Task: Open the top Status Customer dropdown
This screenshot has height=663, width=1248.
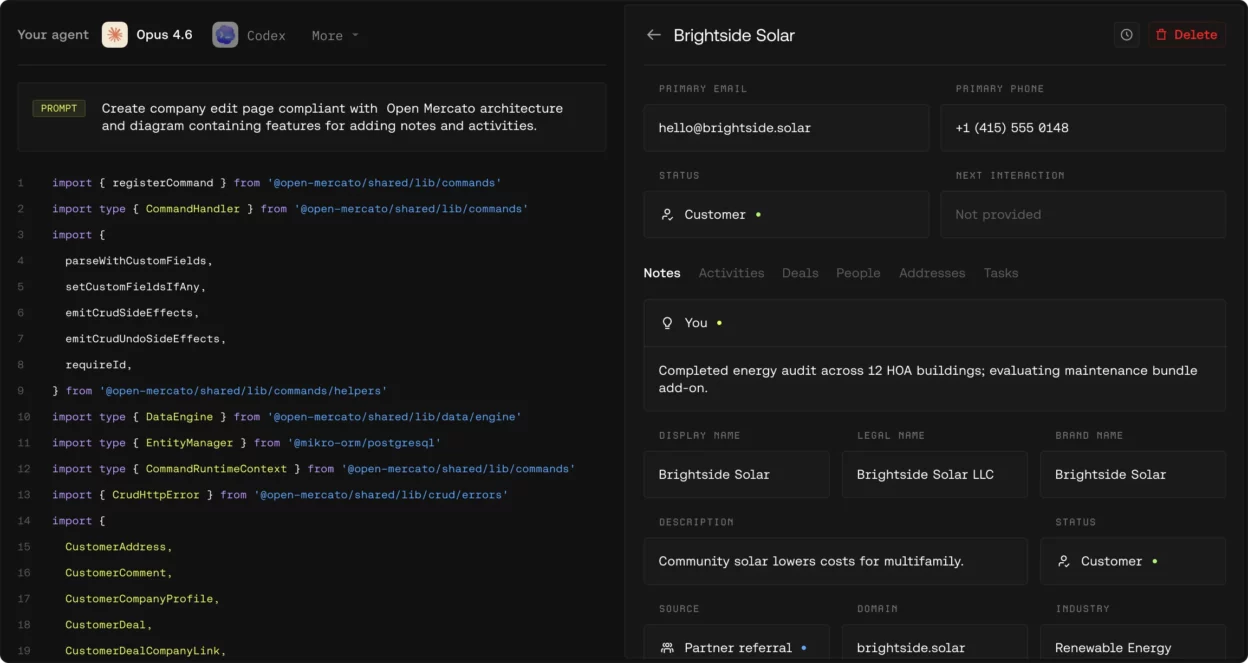Action: tap(786, 214)
